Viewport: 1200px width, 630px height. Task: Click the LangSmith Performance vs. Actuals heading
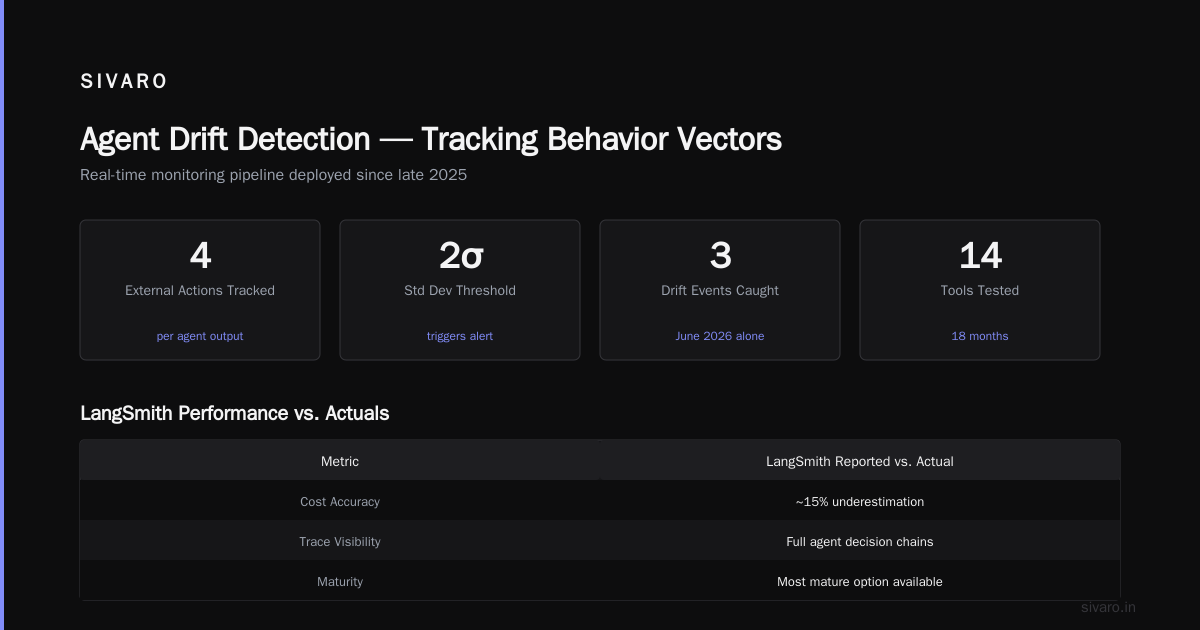[235, 413]
